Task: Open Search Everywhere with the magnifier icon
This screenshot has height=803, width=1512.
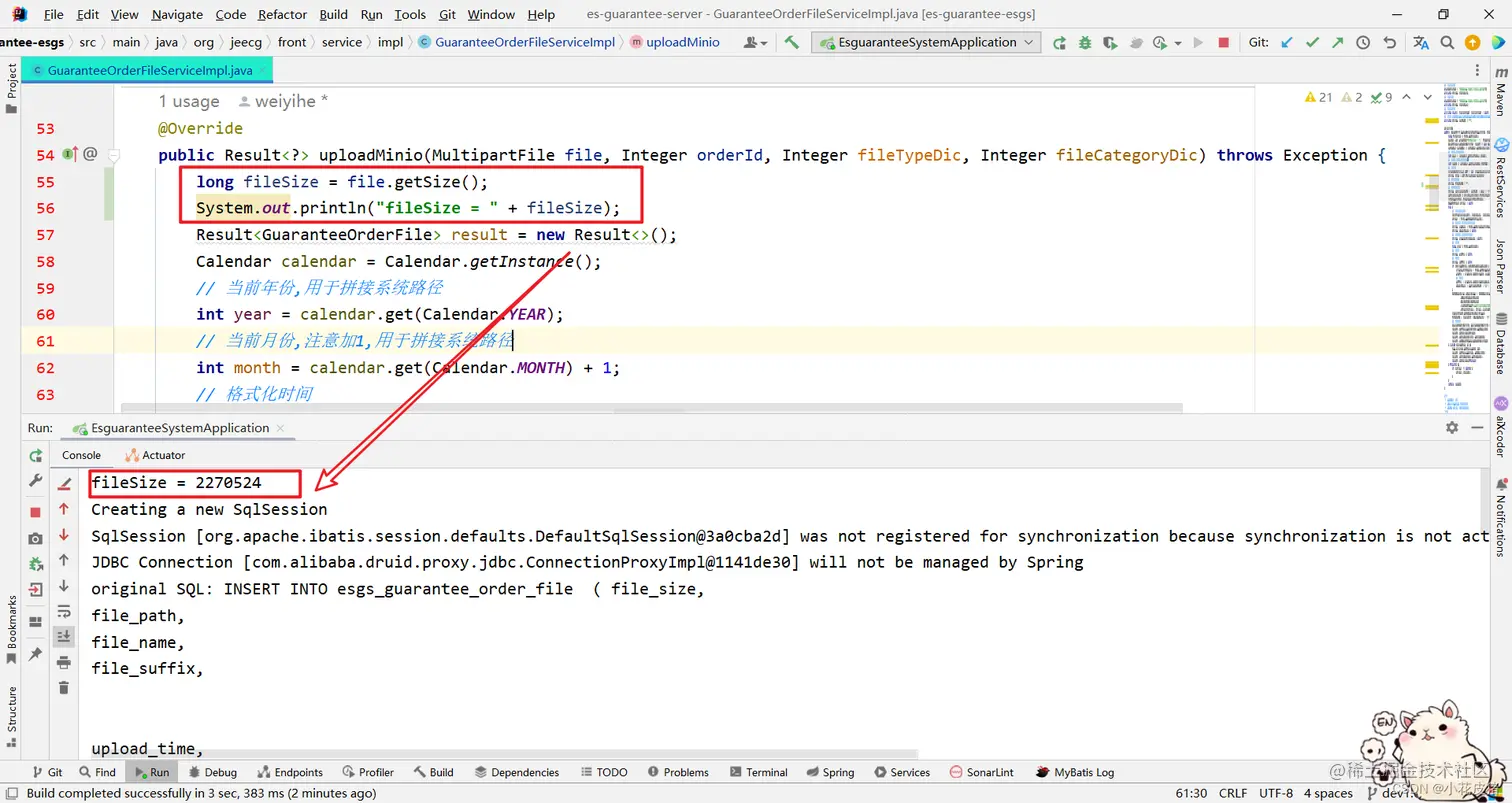Action: pos(1447,42)
